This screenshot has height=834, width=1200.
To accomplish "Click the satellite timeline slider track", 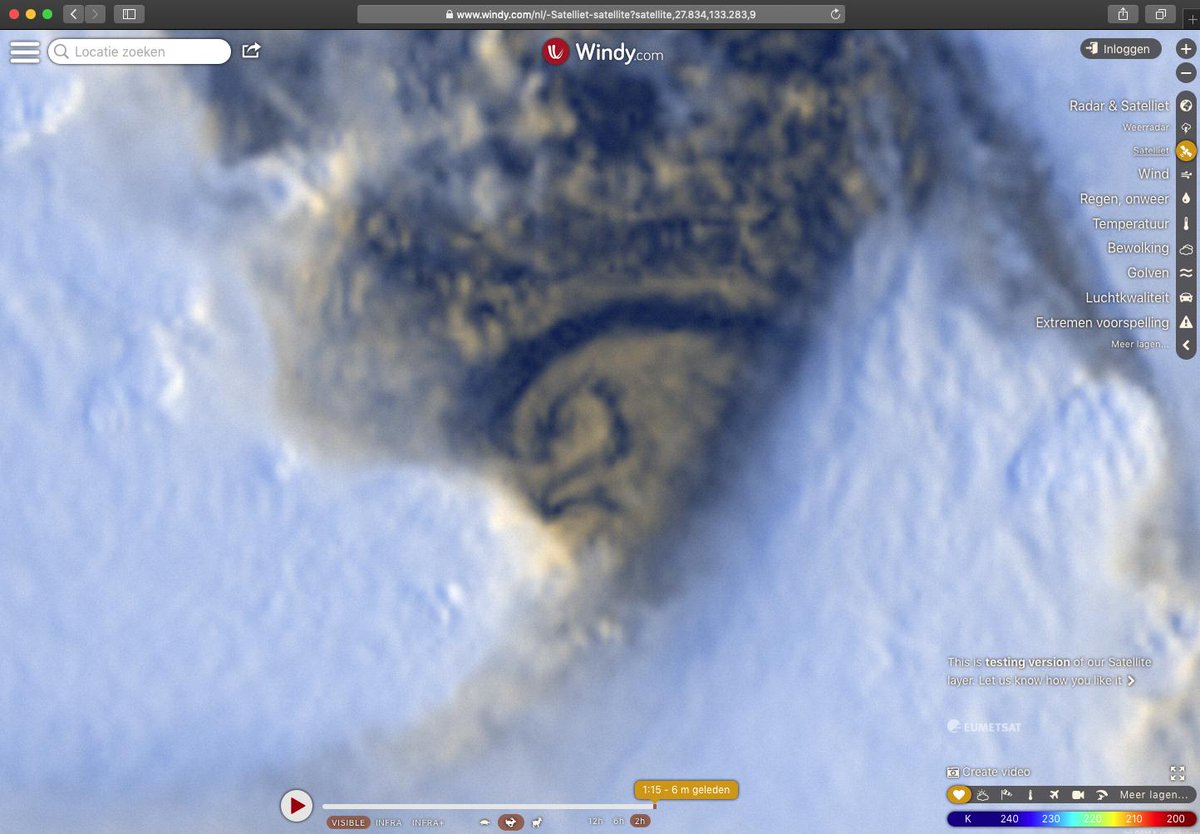I will tap(488, 806).
